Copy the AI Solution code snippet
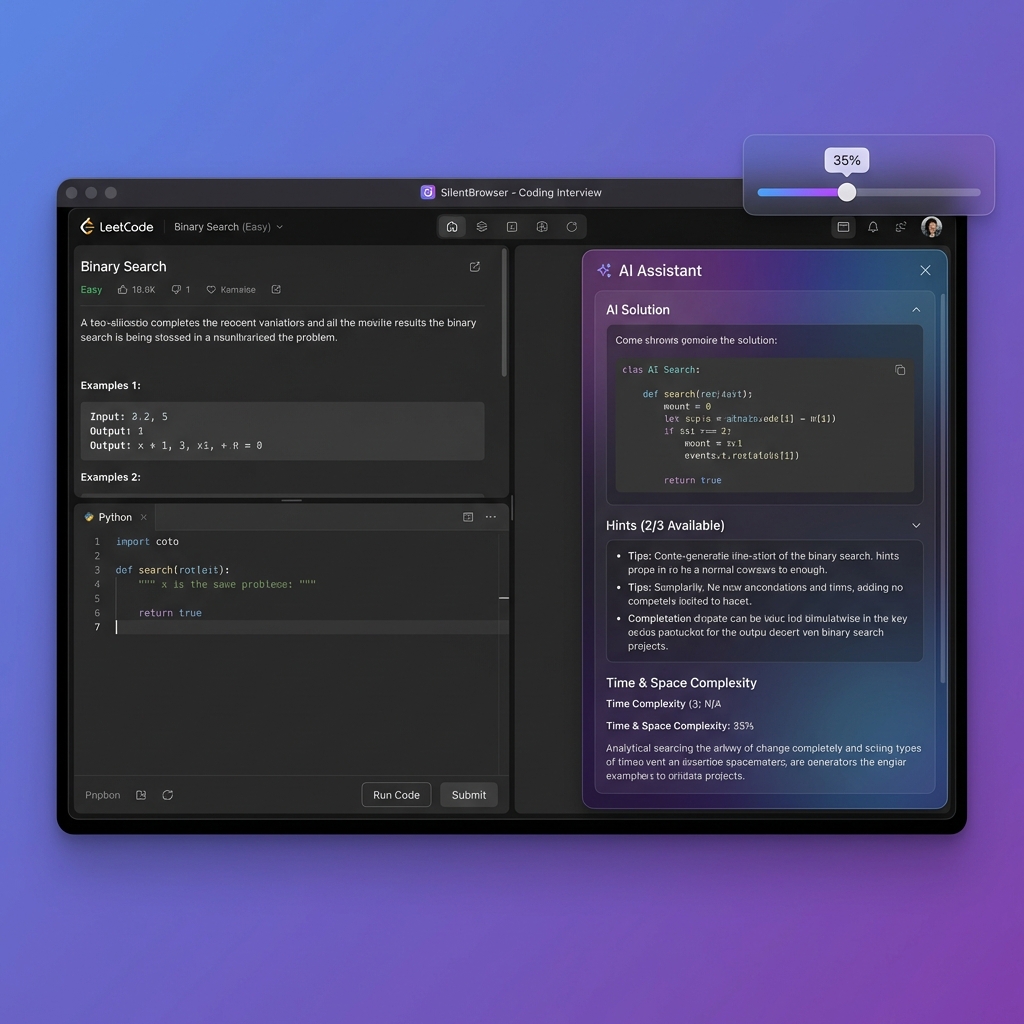Viewport: 1024px width, 1024px height. [x=900, y=369]
